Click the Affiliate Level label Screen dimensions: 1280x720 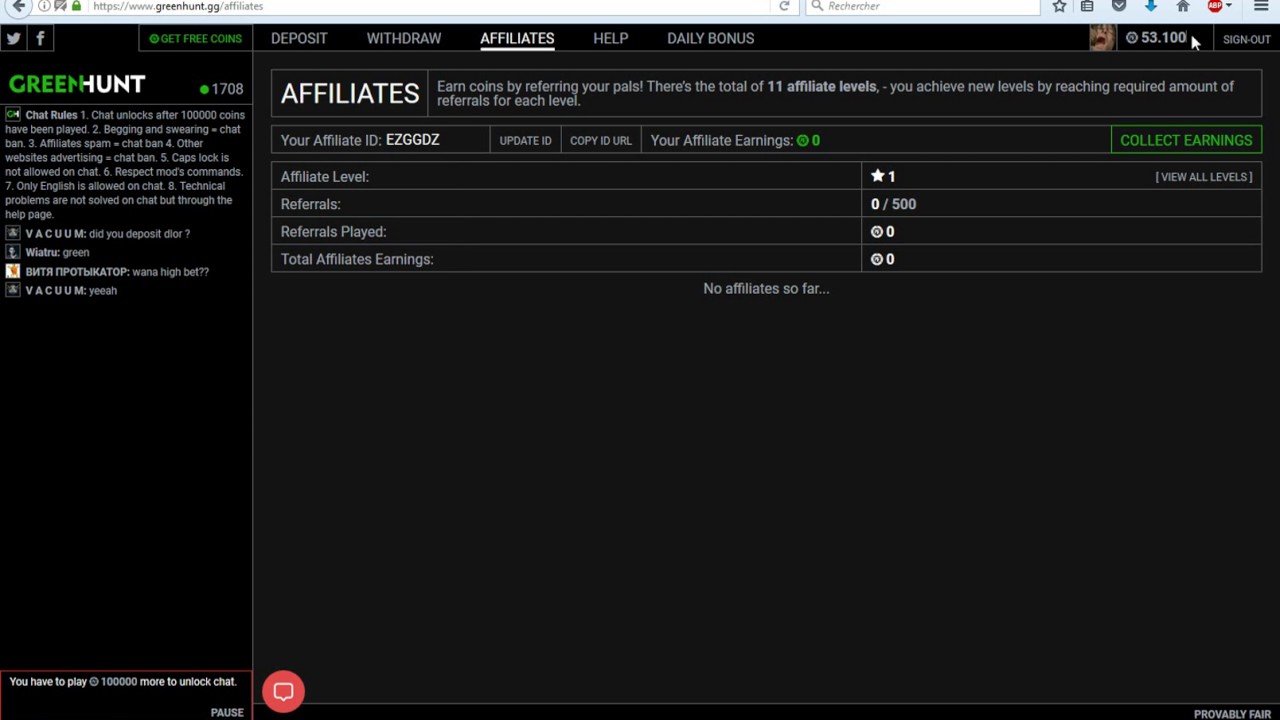click(324, 176)
